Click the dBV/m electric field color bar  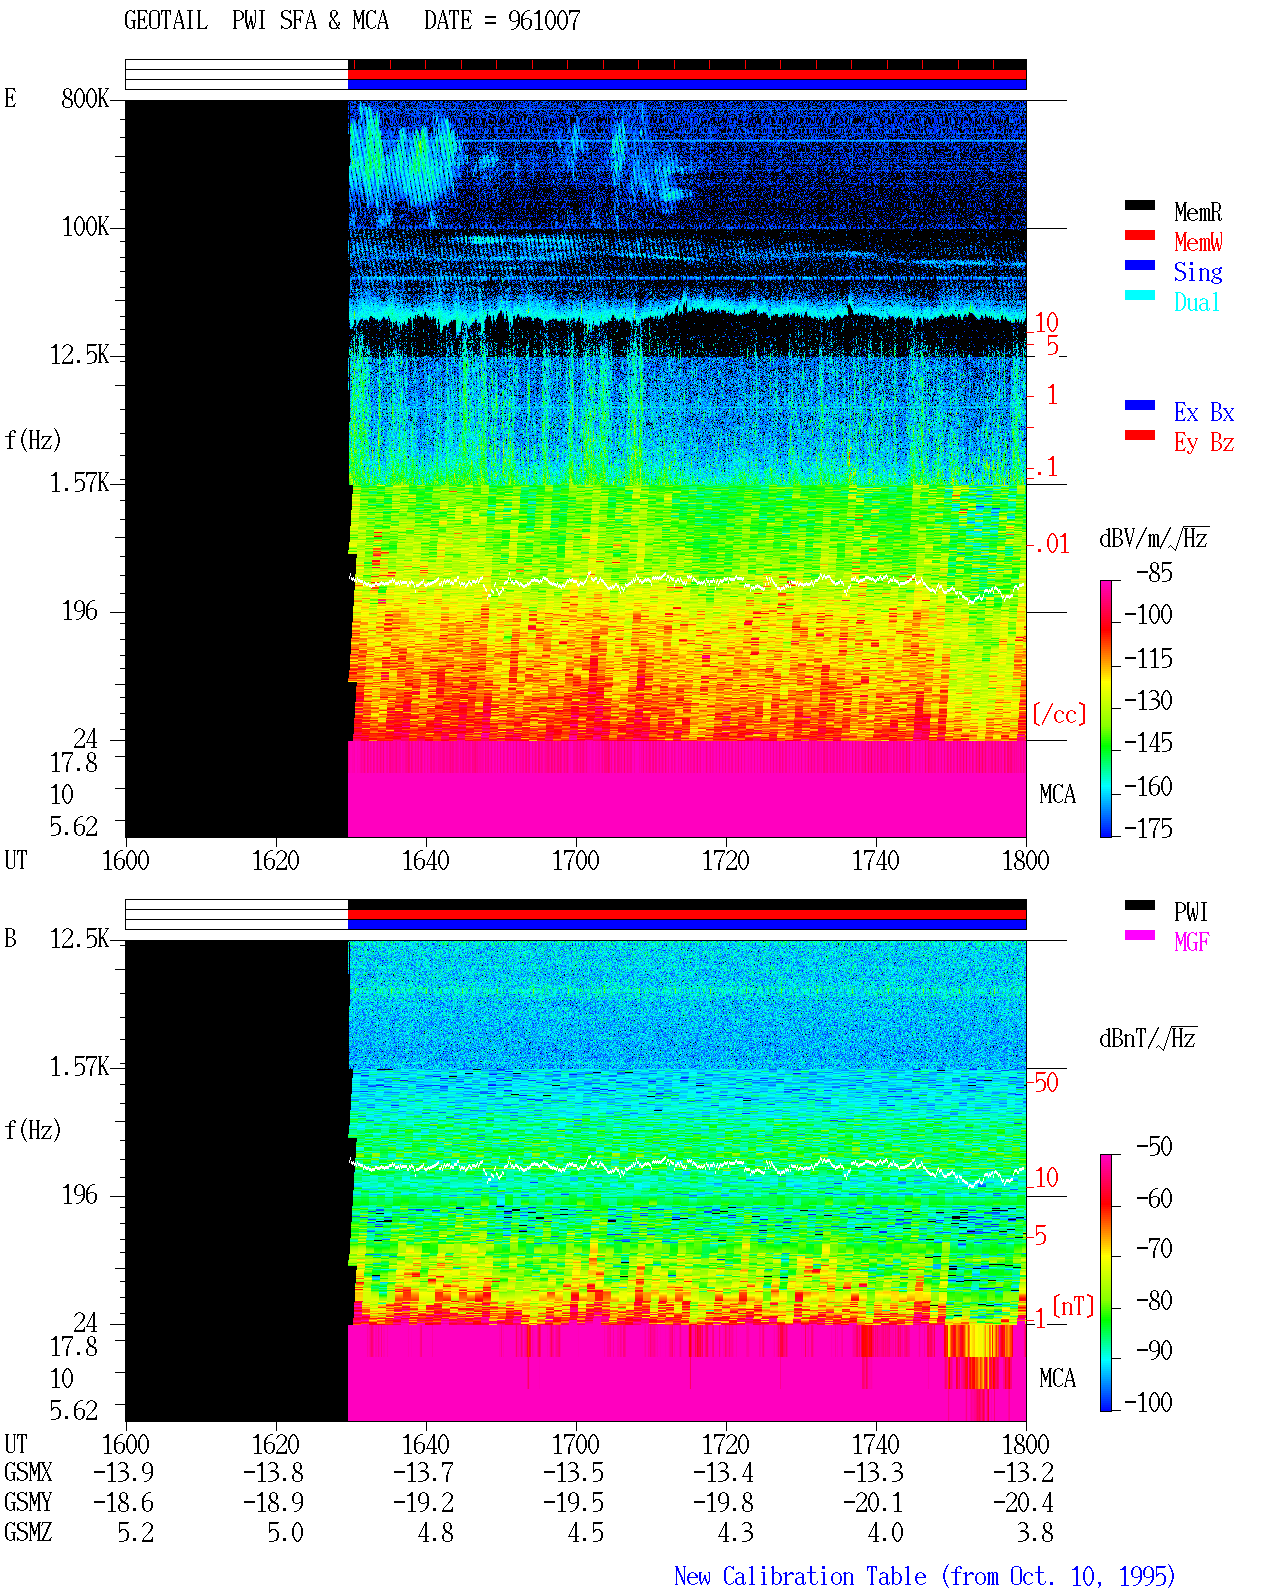click(x=1106, y=708)
